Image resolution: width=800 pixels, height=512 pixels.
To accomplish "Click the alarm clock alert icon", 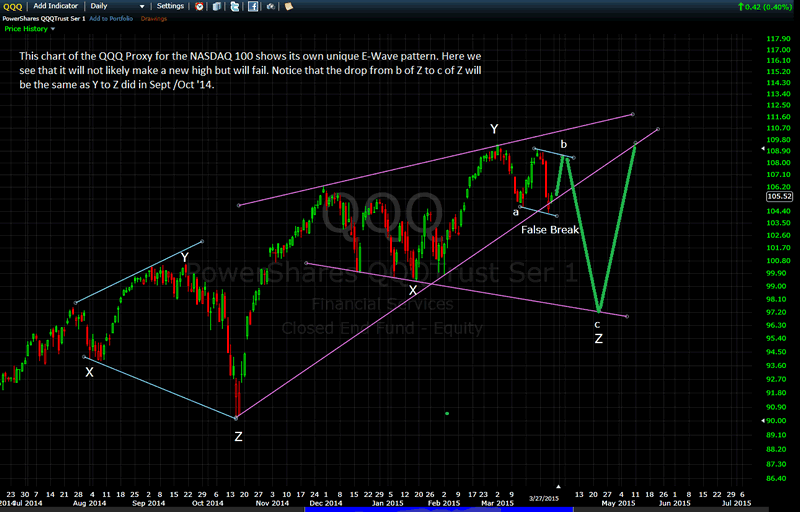I will 199,6.
